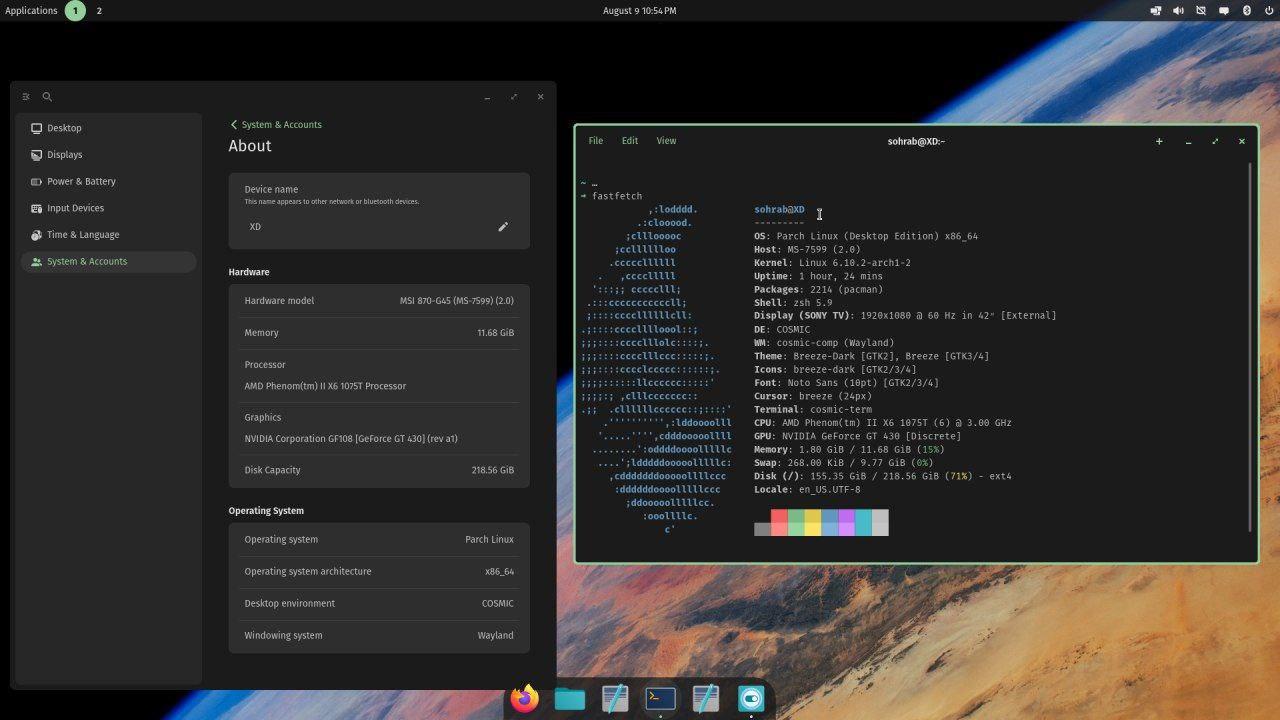Open the date and time calendar
This screenshot has height=720, width=1280.
pos(640,11)
